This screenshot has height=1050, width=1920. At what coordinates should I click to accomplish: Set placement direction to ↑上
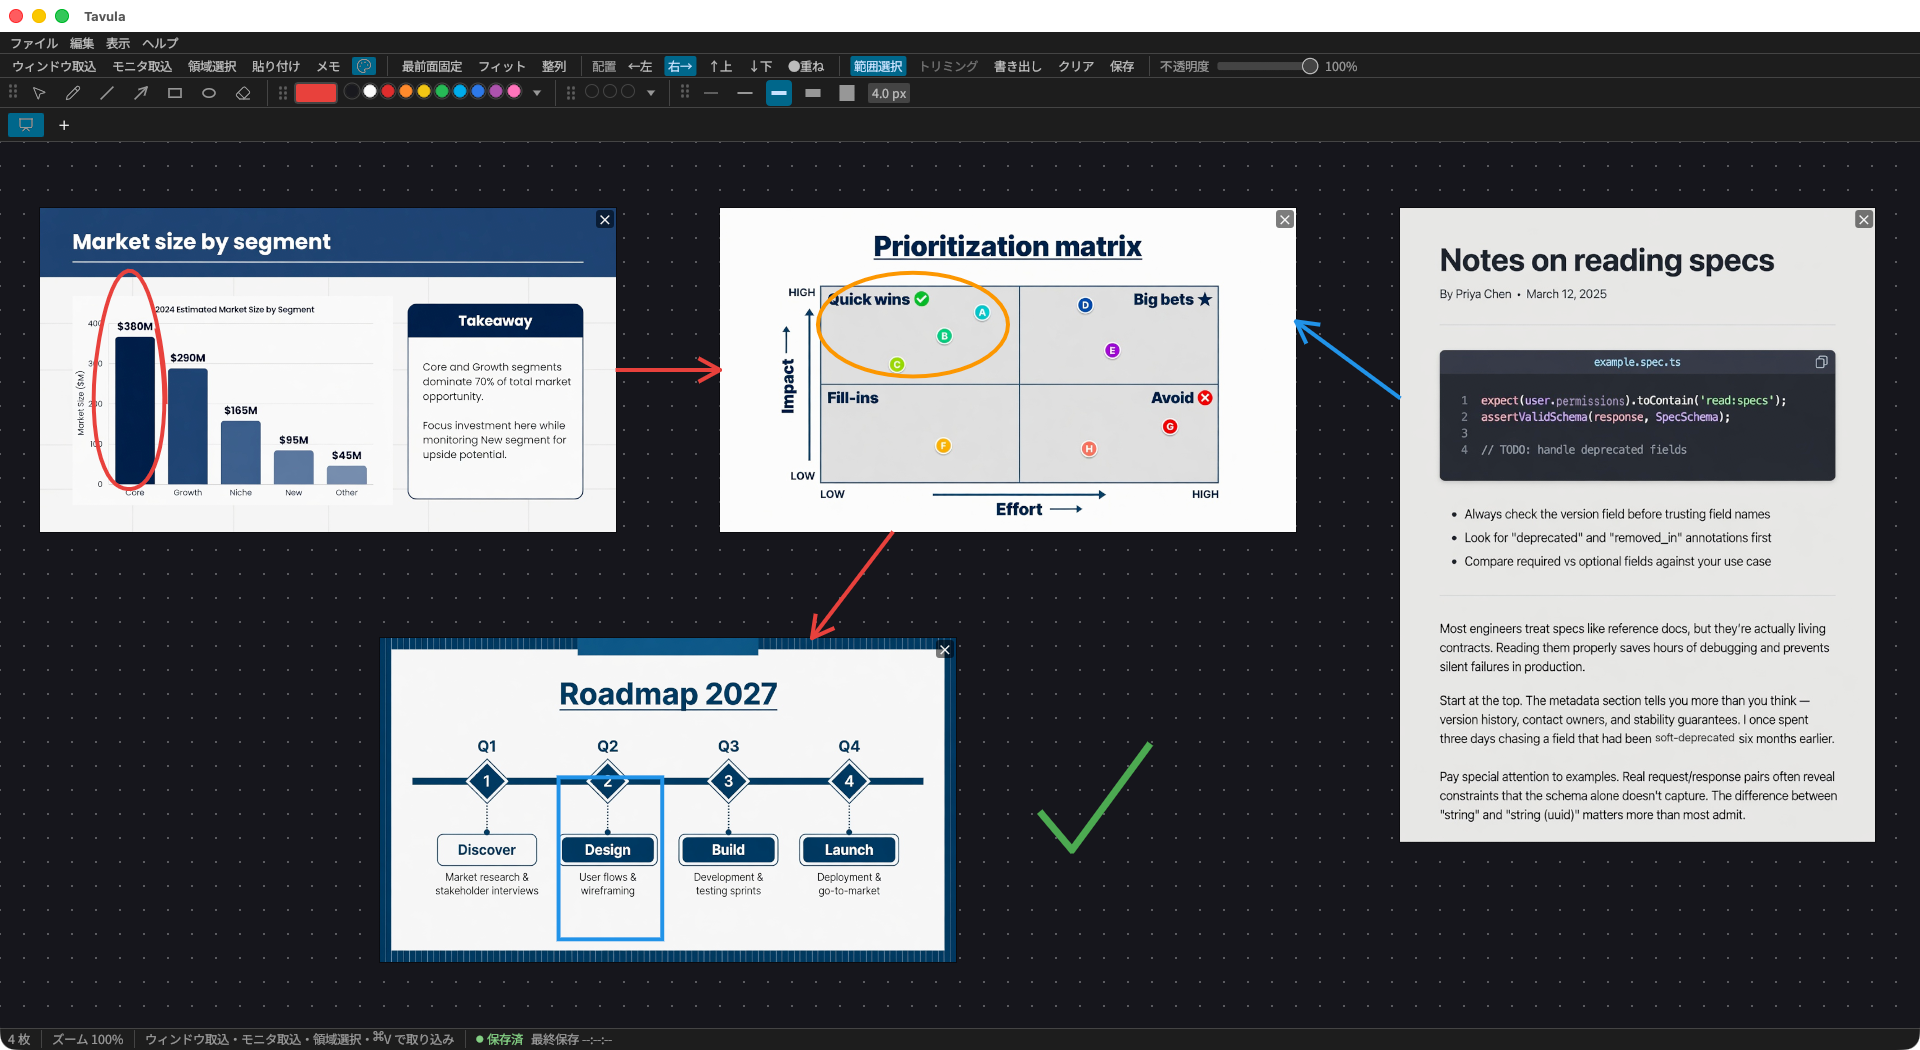click(721, 66)
